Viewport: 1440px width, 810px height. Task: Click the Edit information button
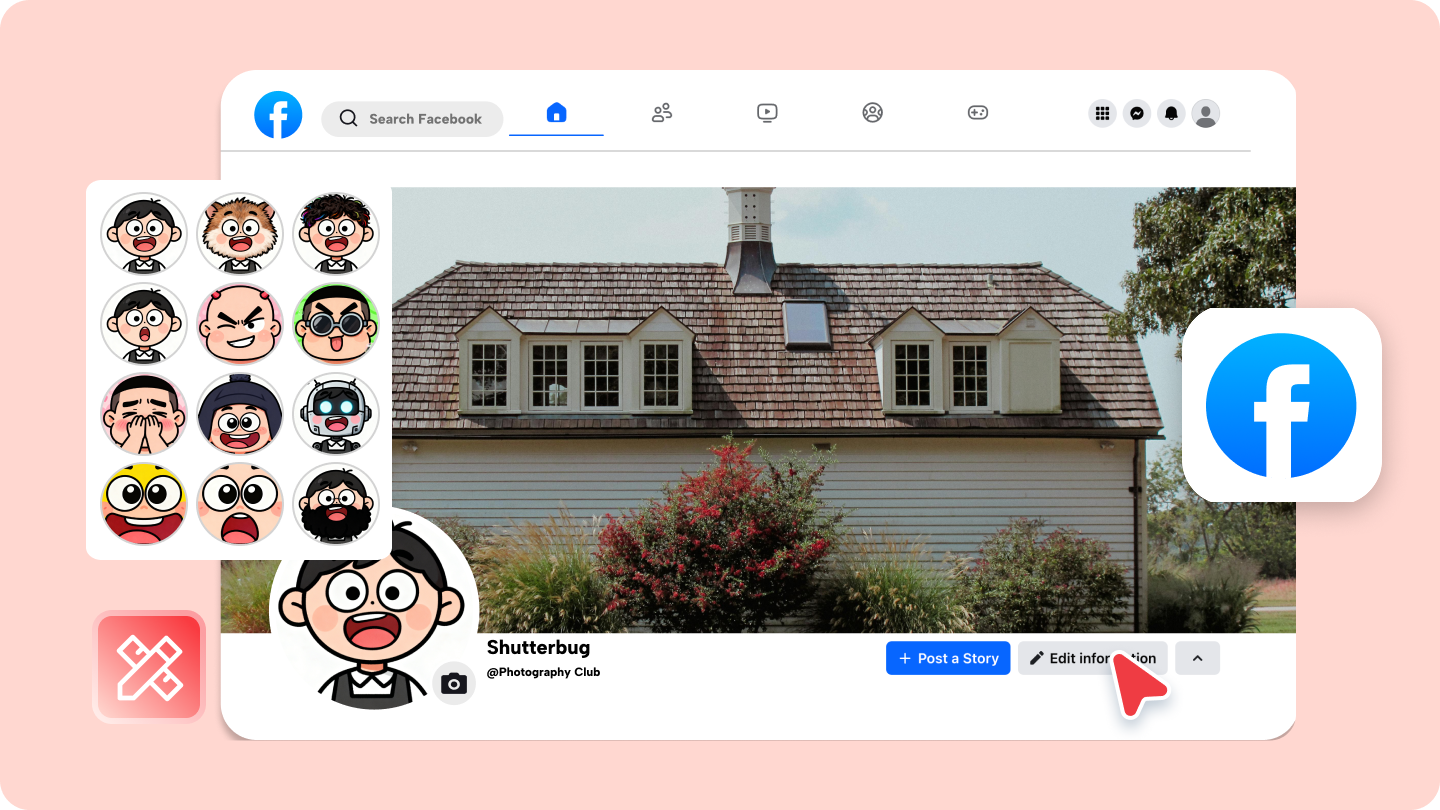coord(1092,658)
